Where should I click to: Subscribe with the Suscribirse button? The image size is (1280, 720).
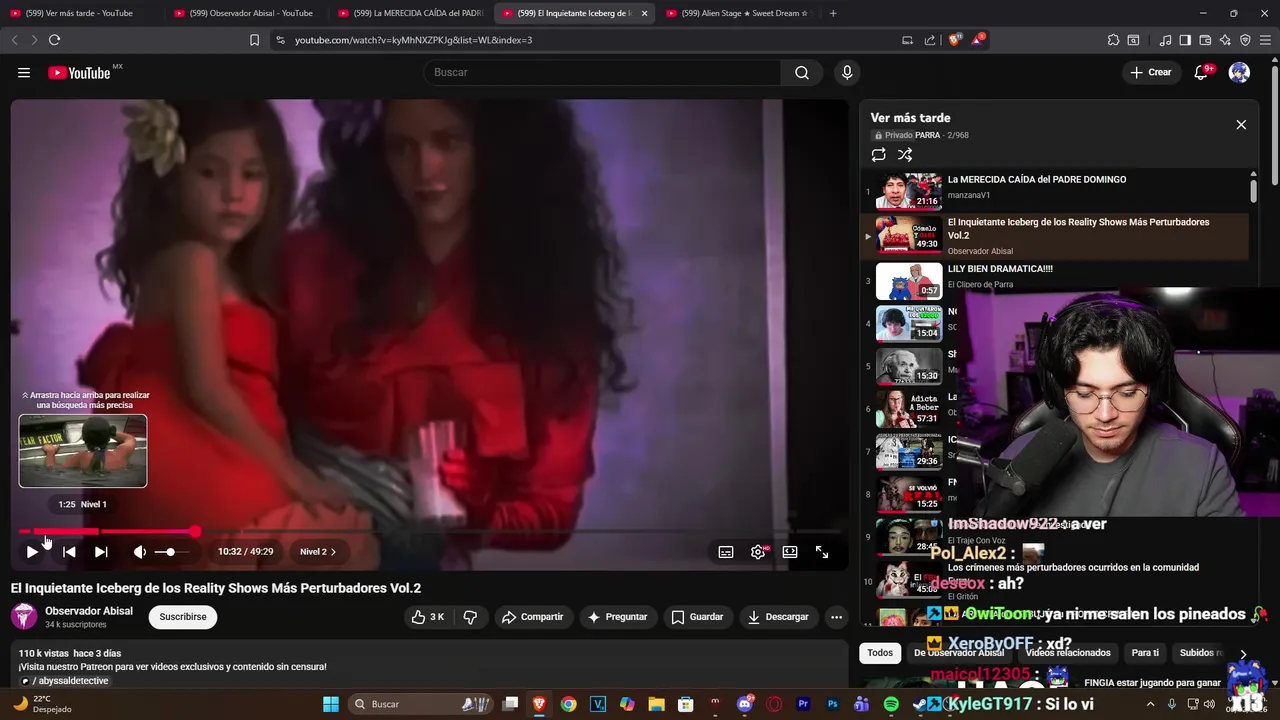coord(183,617)
